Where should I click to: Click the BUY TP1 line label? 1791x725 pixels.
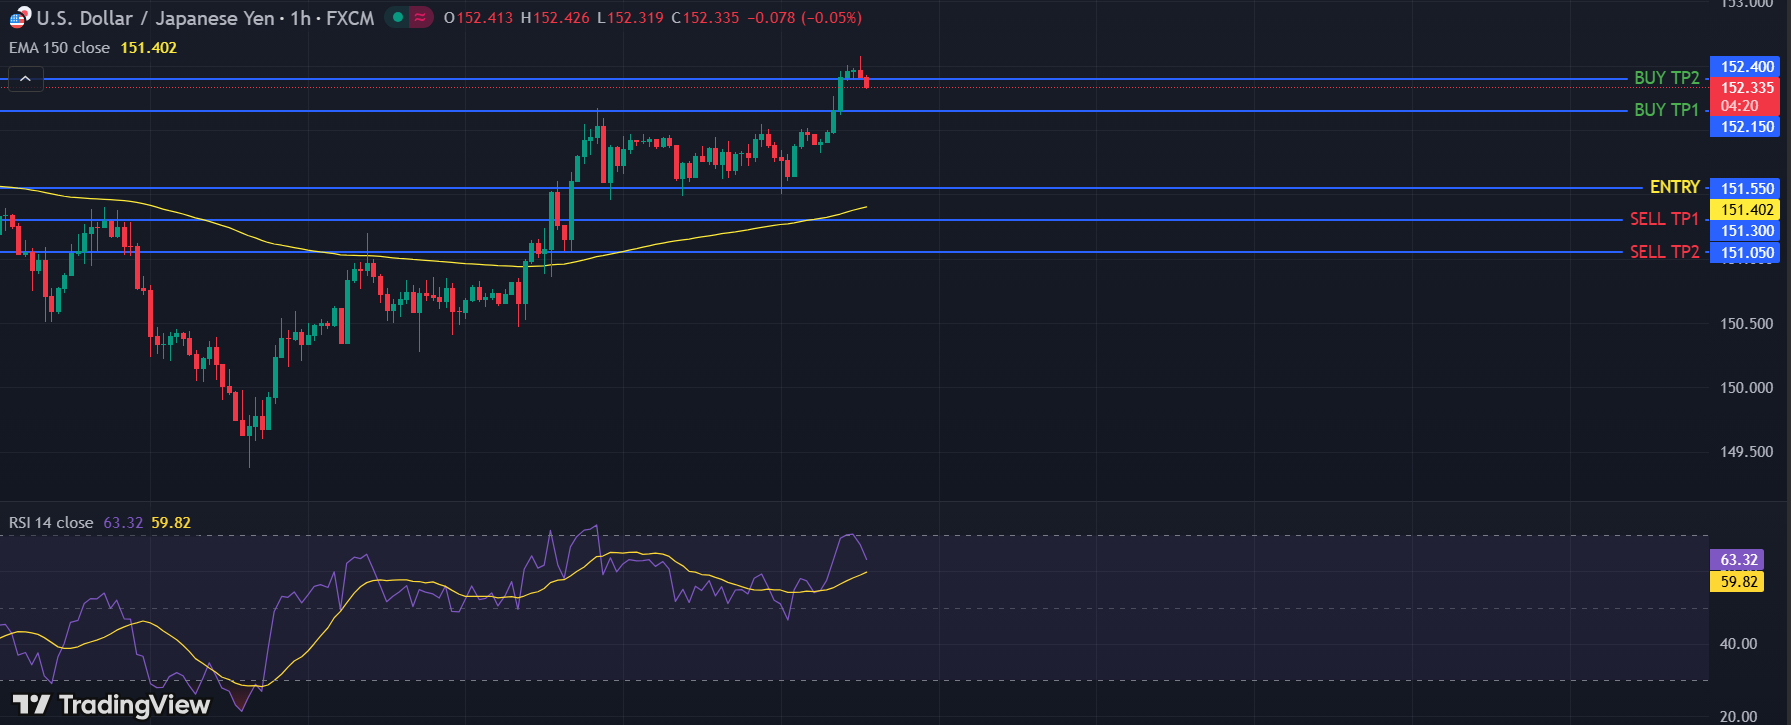1666,110
